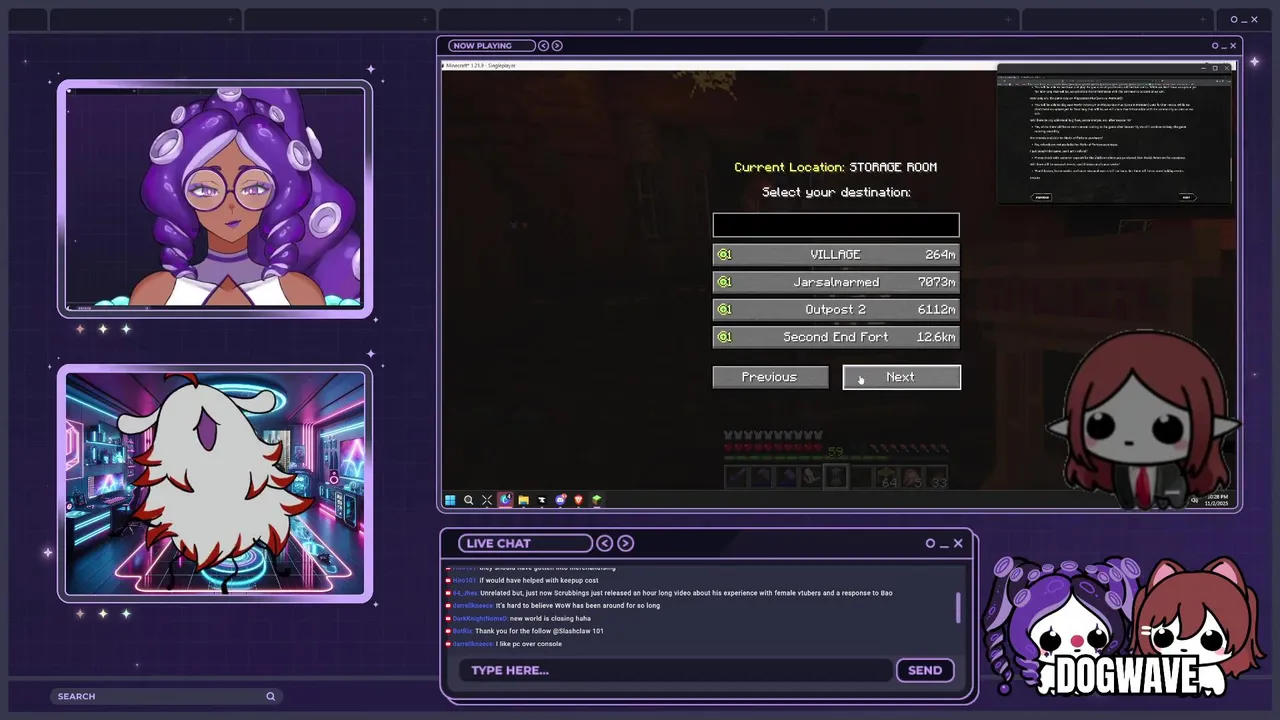Viewport: 1280px width, 720px height.
Task: Click the 'I like pc over console' message
Action: [x=528, y=644]
